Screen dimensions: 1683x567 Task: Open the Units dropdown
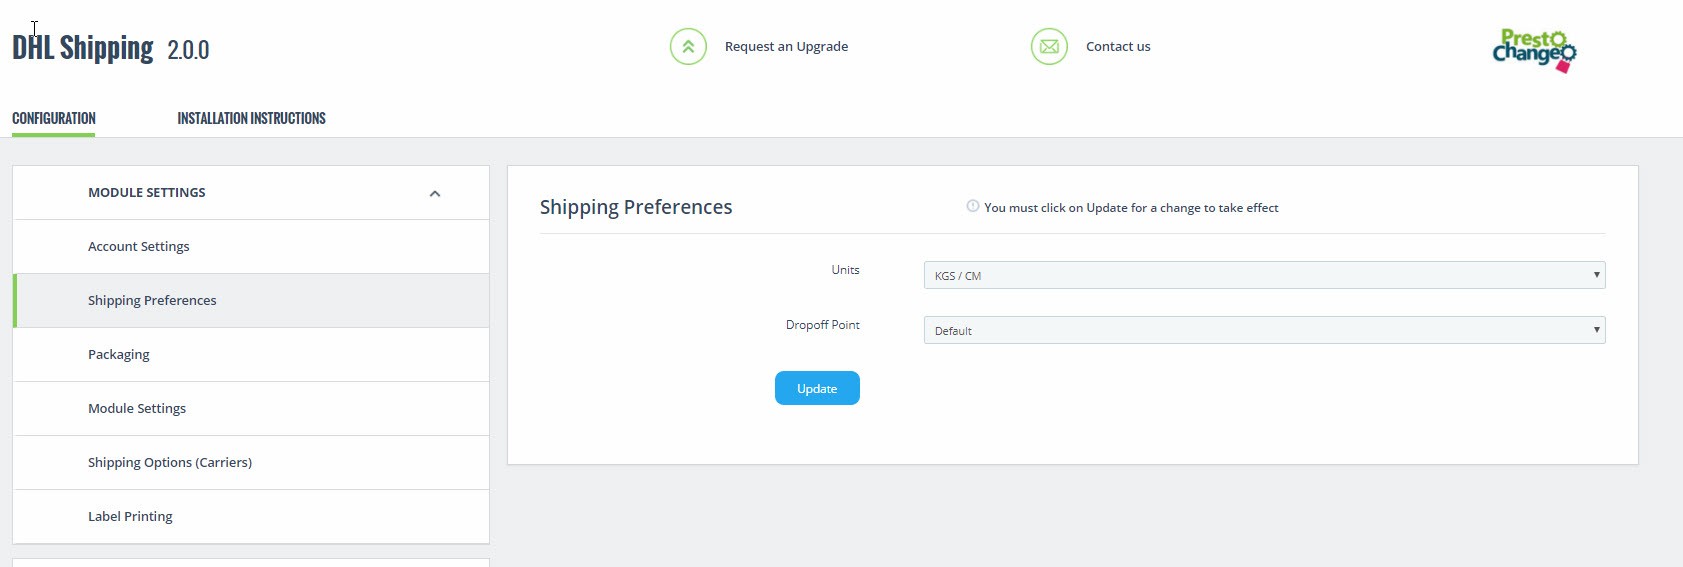click(x=1264, y=275)
